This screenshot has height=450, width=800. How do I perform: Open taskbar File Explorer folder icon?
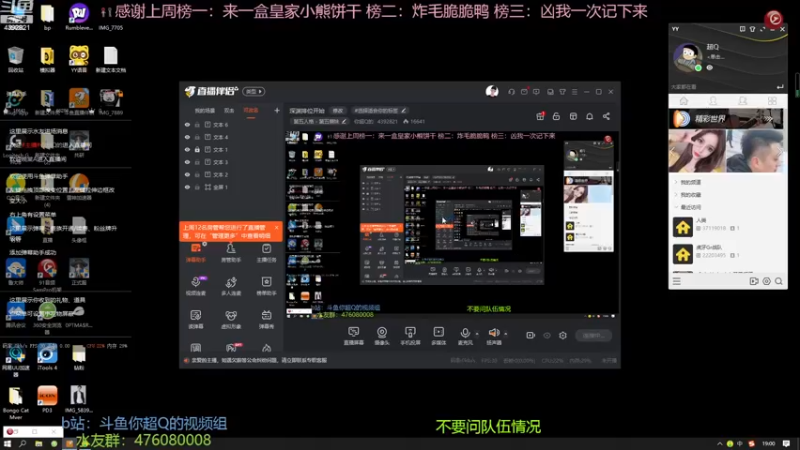pyautogui.click(x=38, y=444)
